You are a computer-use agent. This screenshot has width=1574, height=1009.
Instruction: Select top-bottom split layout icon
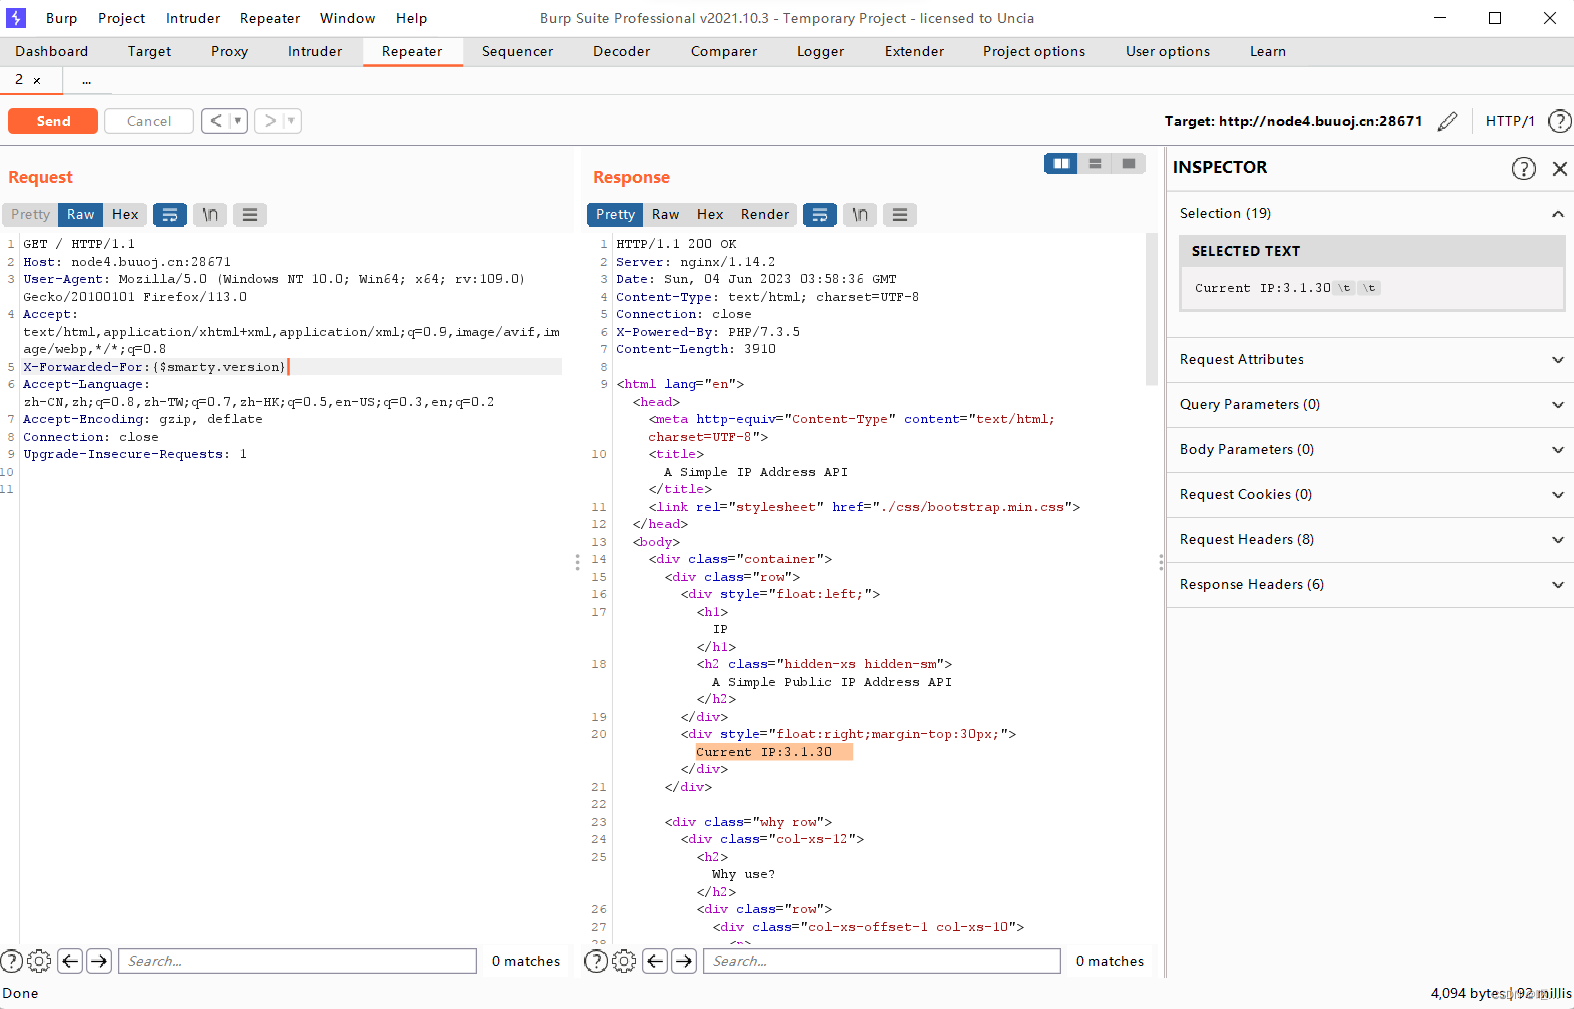(x=1095, y=163)
